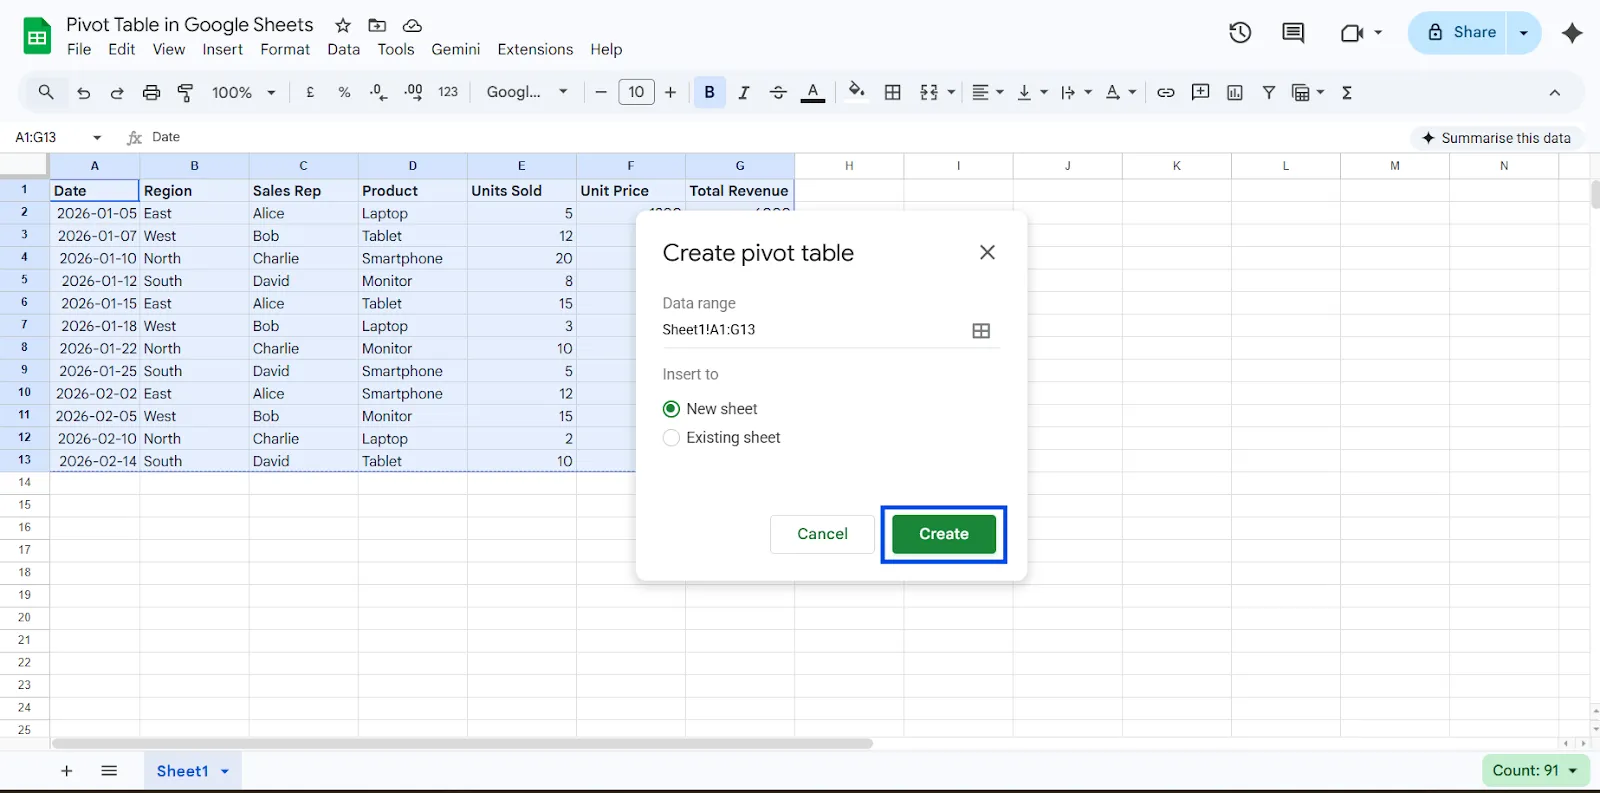Open text wrapping dropdown

[x=1076, y=92]
